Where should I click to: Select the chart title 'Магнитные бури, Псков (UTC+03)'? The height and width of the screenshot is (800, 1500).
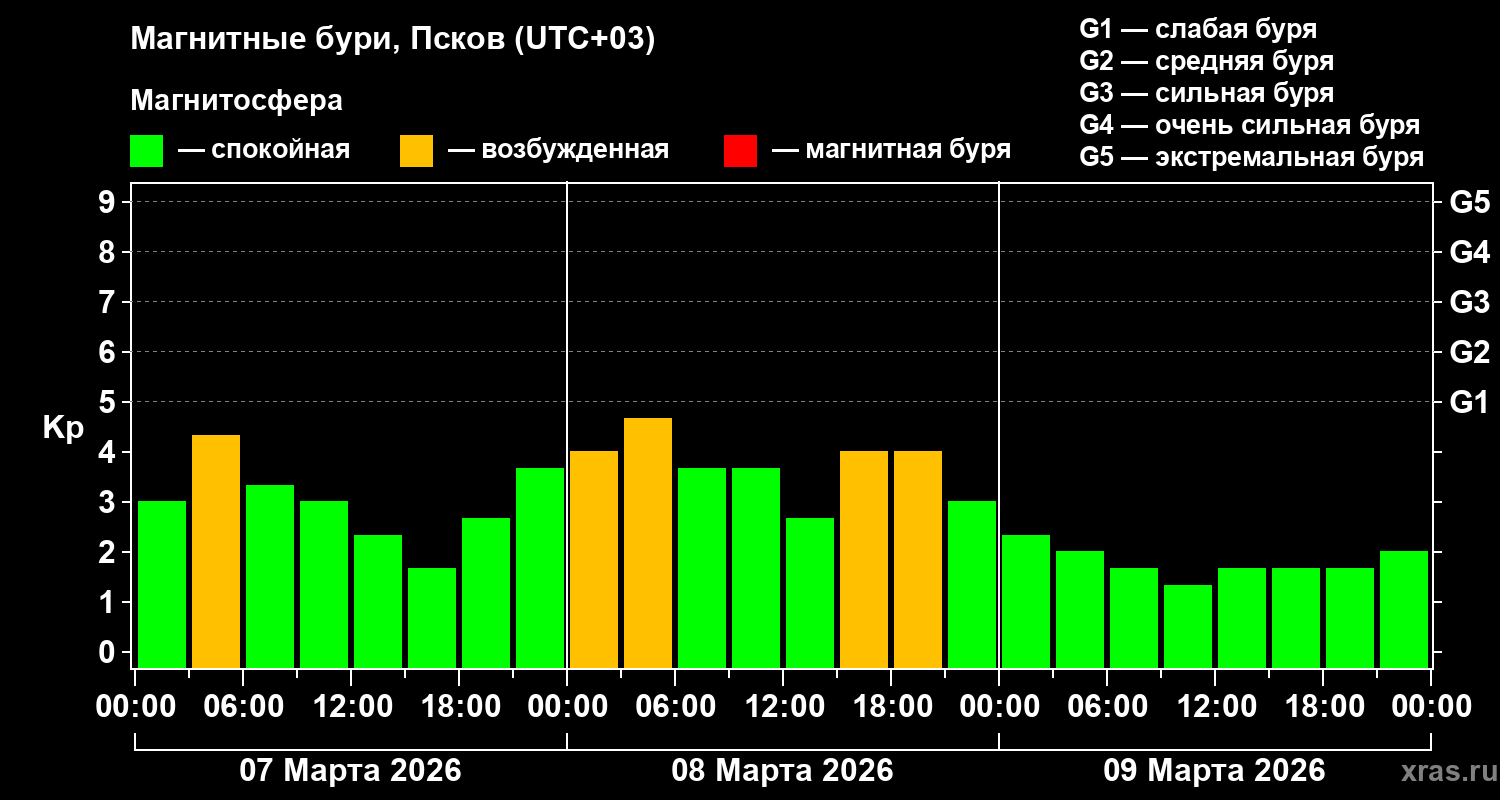coord(393,40)
